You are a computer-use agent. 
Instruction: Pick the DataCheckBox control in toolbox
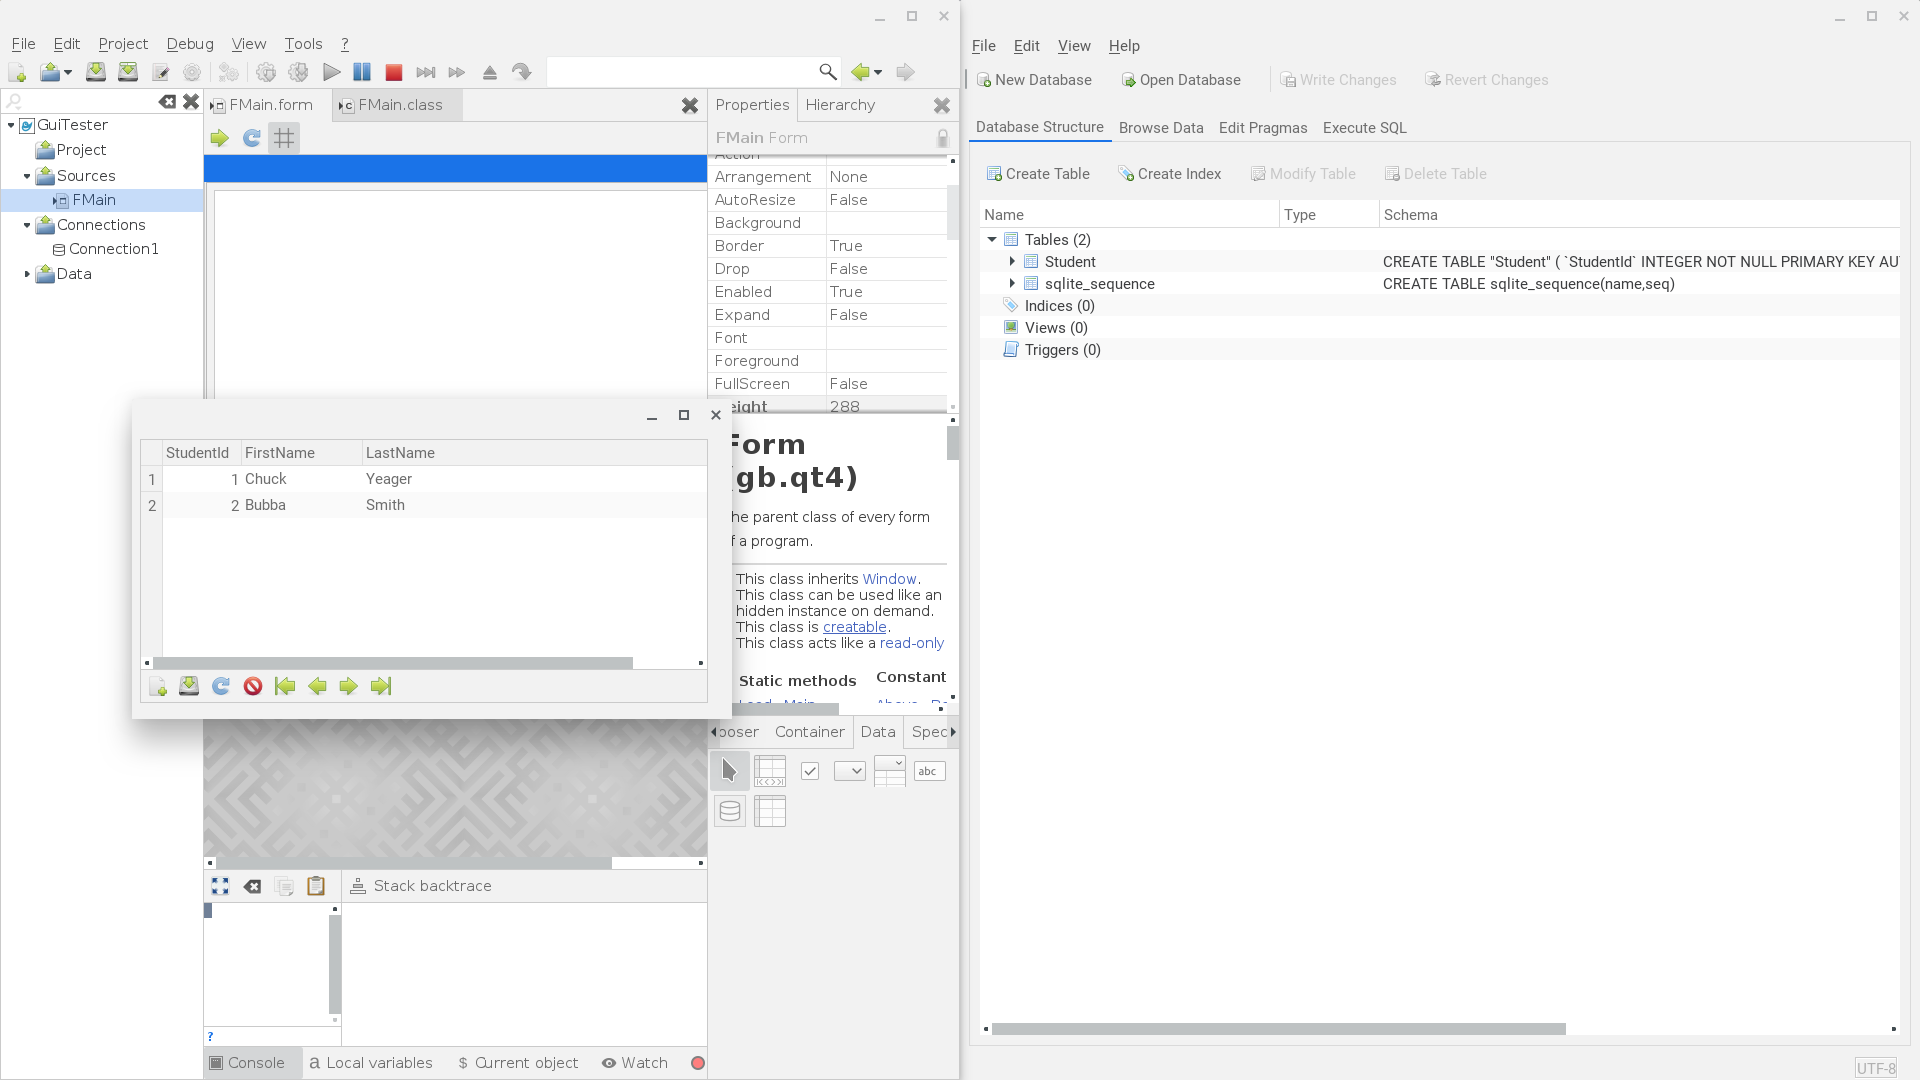810,771
